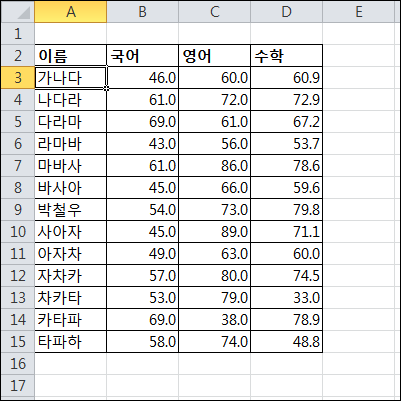Click the 33.0 value cell
This screenshot has width=401, height=401.
tap(287, 298)
